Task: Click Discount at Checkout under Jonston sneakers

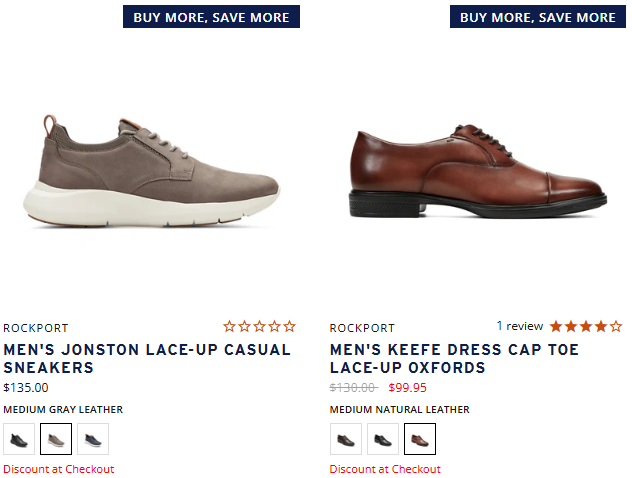Action: 59,469
